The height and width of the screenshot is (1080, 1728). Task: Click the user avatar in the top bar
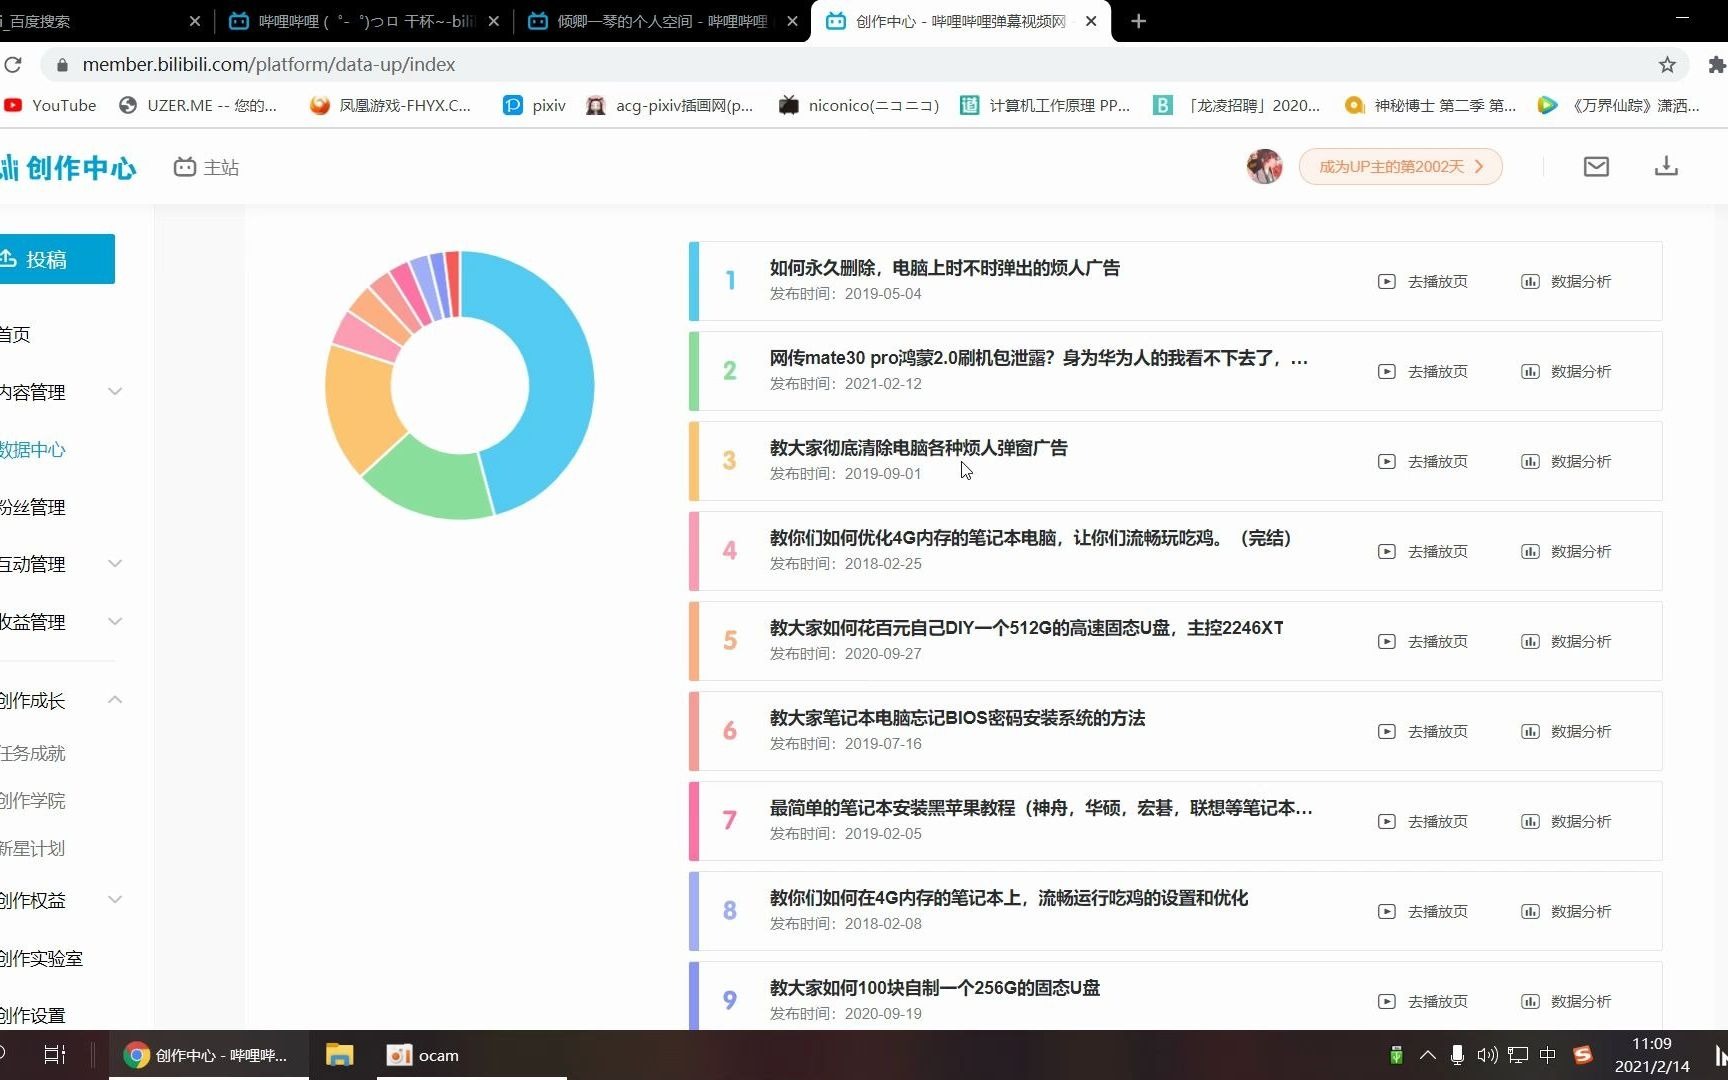click(1264, 166)
